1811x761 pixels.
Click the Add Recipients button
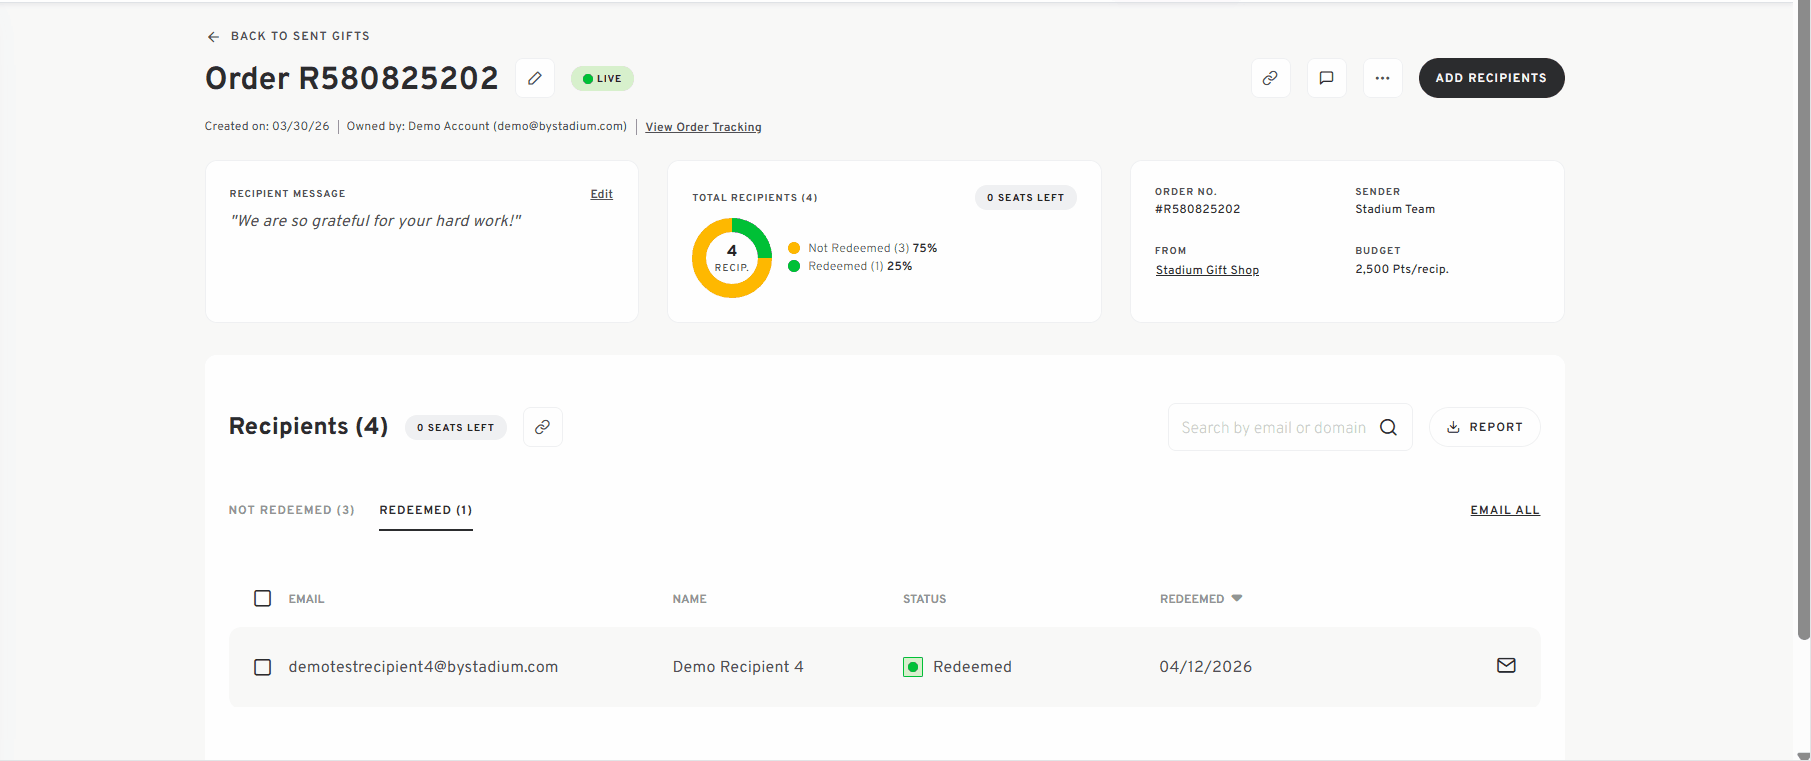point(1491,78)
